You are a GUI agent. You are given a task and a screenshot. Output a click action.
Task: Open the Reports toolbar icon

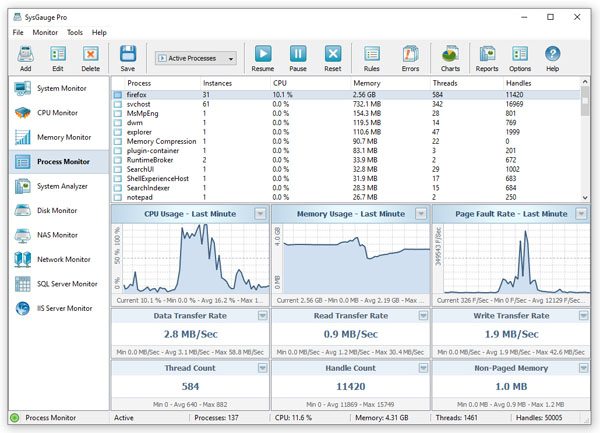pyautogui.click(x=487, y=54)
